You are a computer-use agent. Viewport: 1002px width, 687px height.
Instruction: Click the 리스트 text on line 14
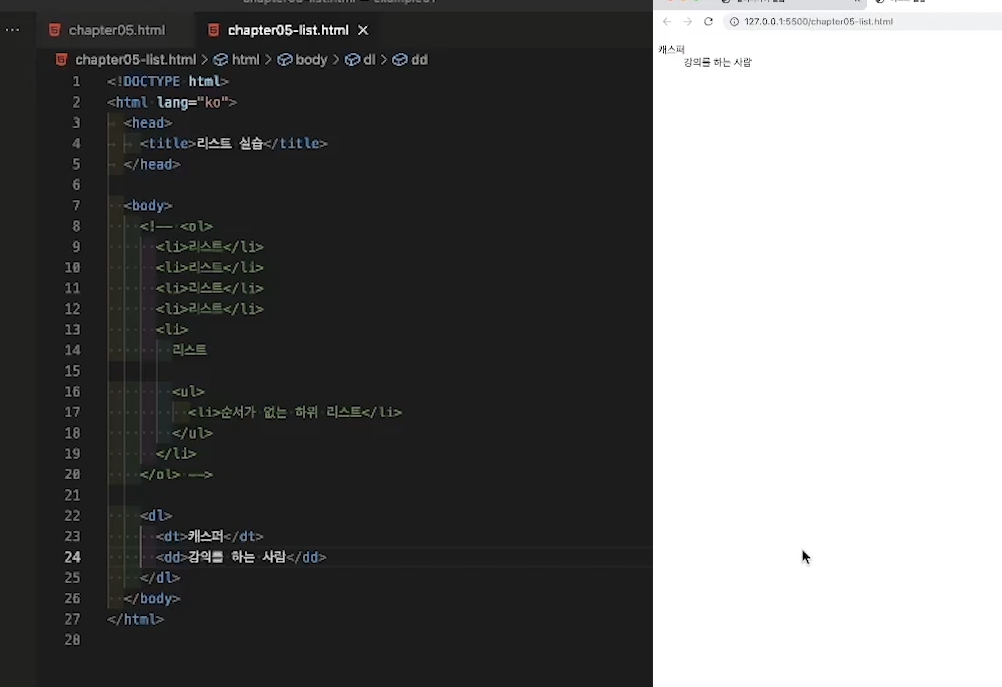189,350
